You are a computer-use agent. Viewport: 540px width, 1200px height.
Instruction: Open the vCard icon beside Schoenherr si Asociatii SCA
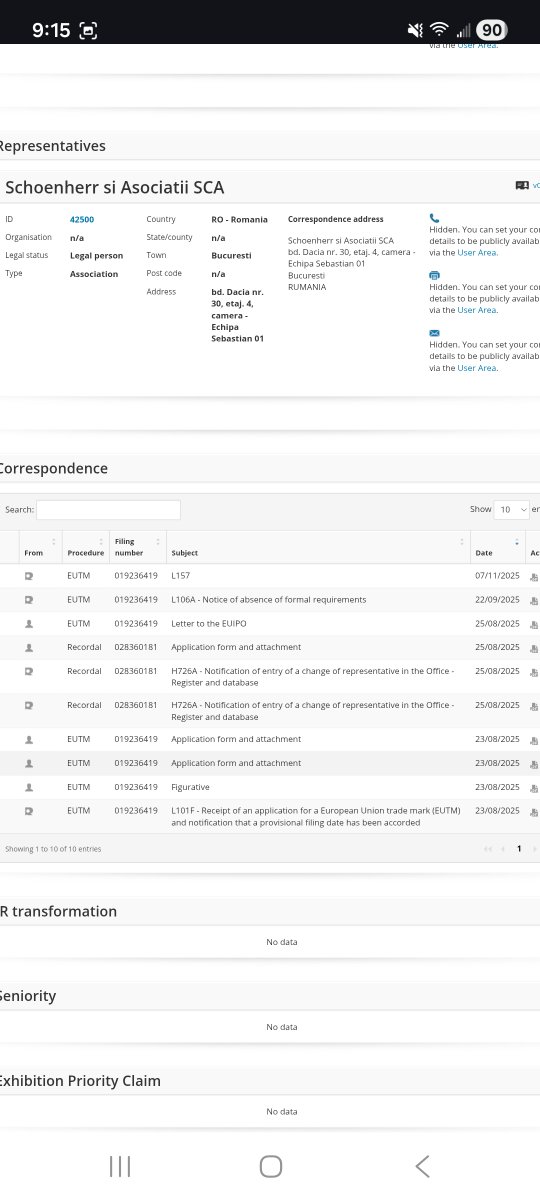pyautogui.click(x=522, y=186)
